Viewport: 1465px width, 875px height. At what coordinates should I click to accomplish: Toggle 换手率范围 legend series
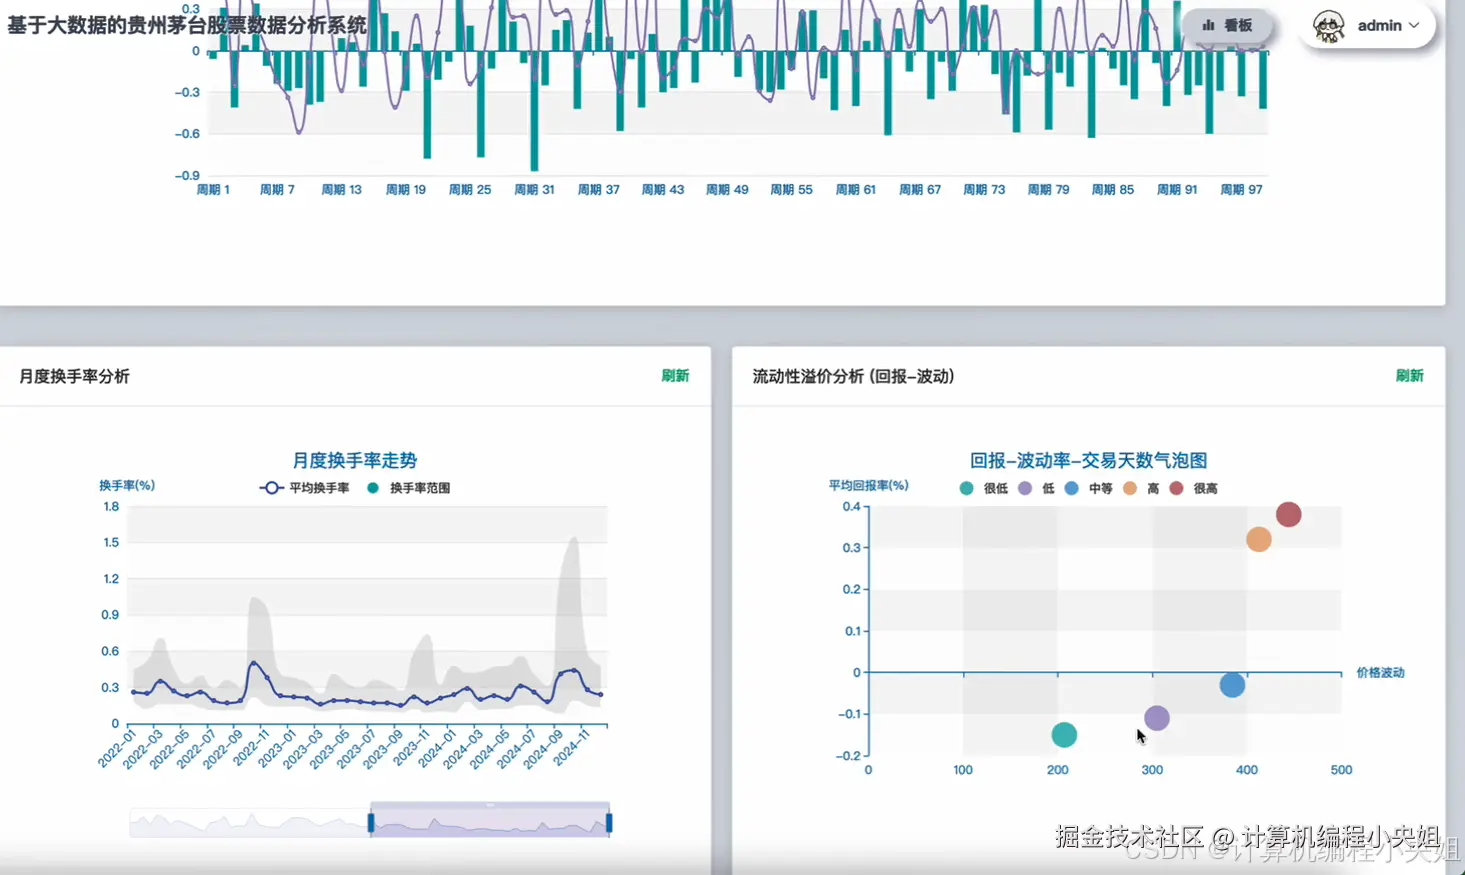(409, 488)
